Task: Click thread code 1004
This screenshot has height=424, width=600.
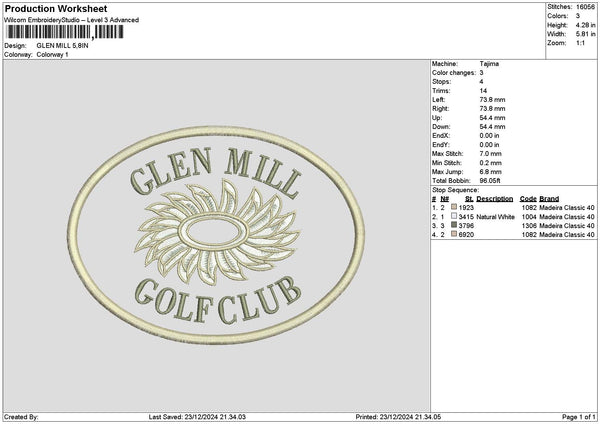Action: coord(529,217)
